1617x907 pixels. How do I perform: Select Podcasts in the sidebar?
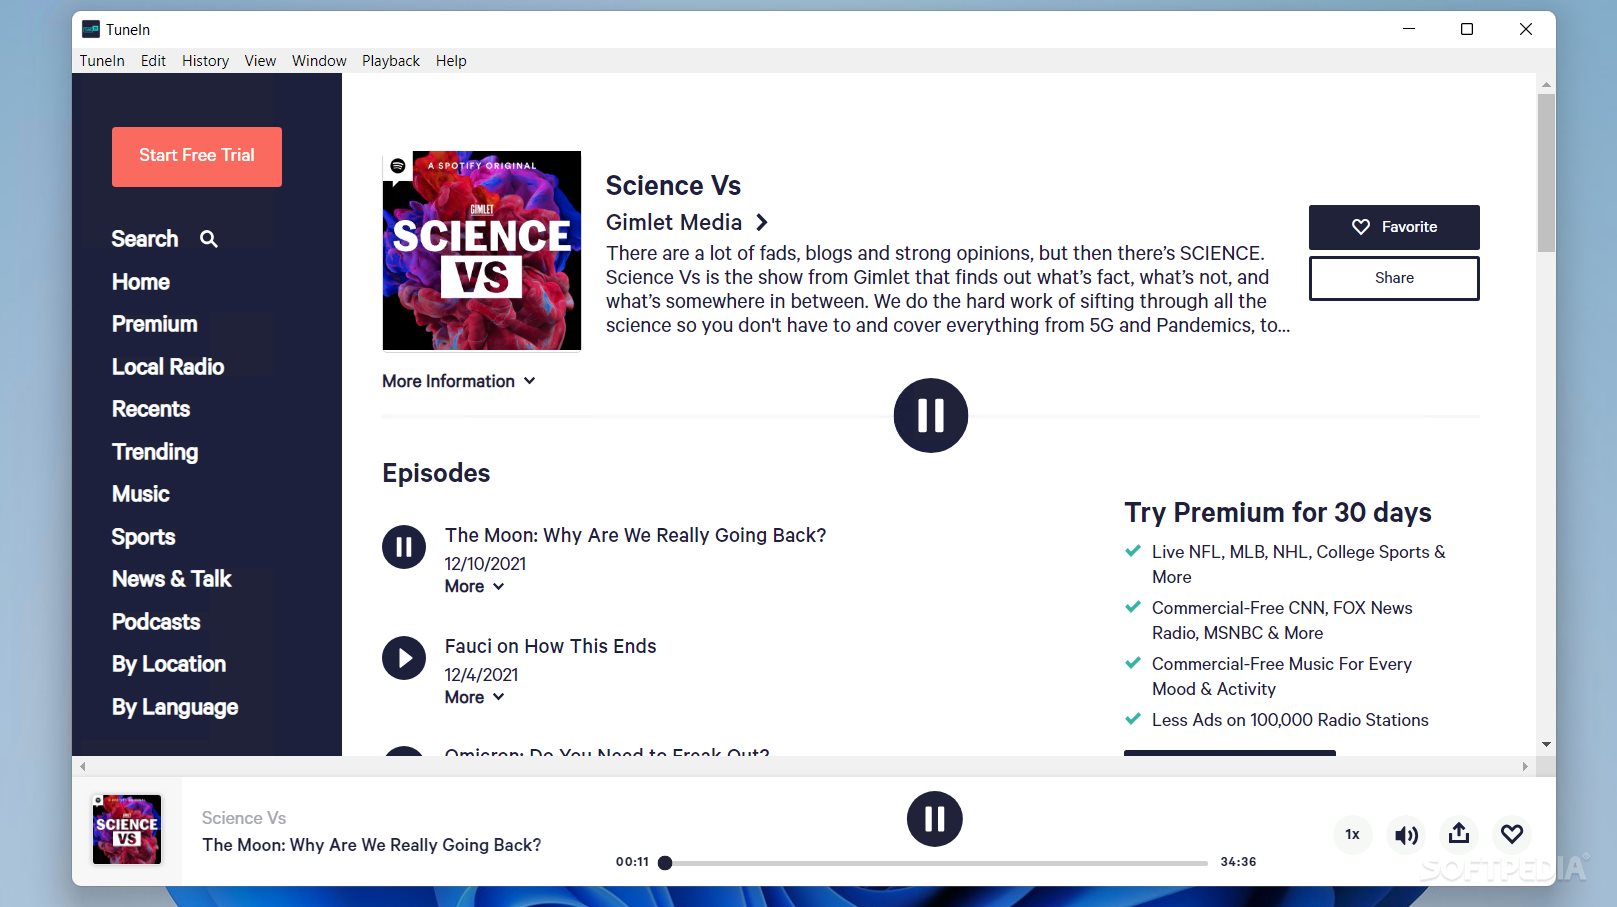pos(156,622)
